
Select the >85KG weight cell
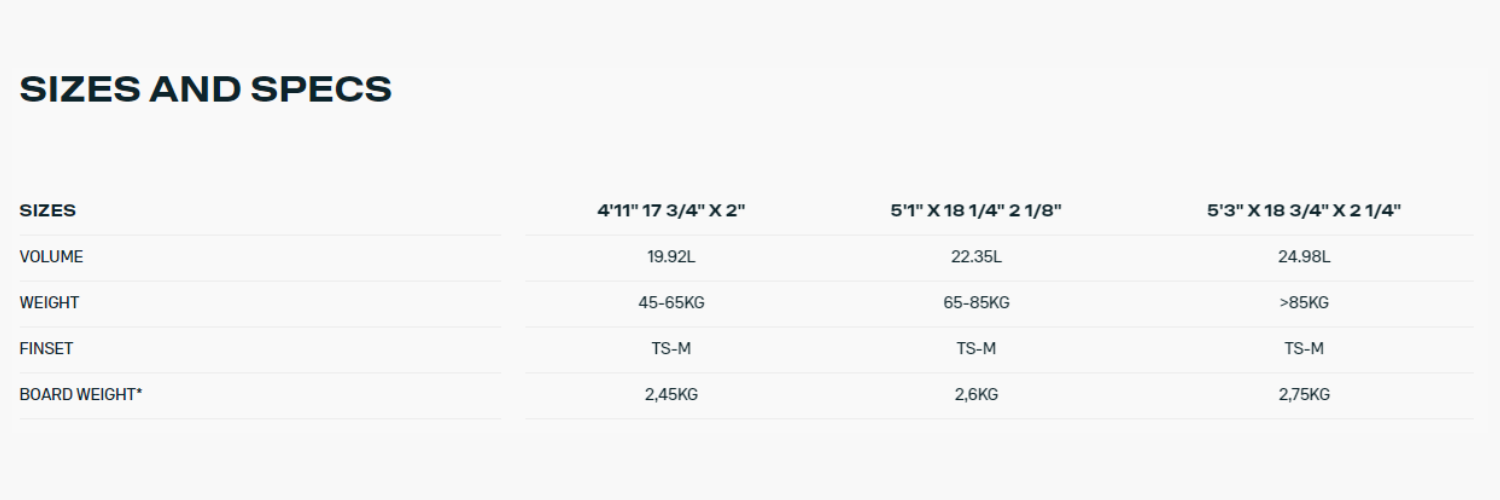[x=1304, y=303]
